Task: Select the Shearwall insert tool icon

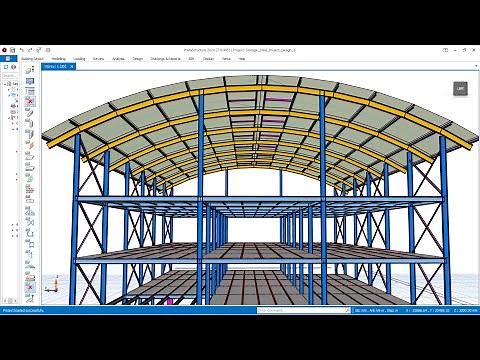Action: pyautogui.click(x=30, y=134)
